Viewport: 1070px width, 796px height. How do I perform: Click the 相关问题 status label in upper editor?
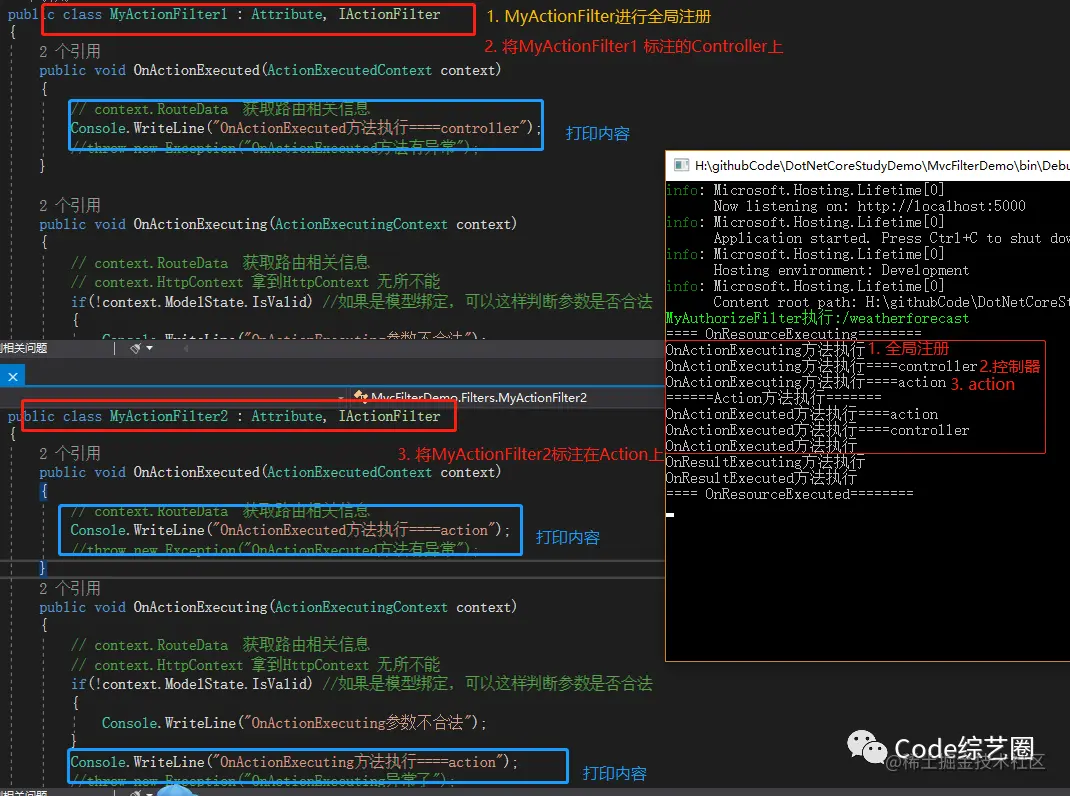coord(24,348)
